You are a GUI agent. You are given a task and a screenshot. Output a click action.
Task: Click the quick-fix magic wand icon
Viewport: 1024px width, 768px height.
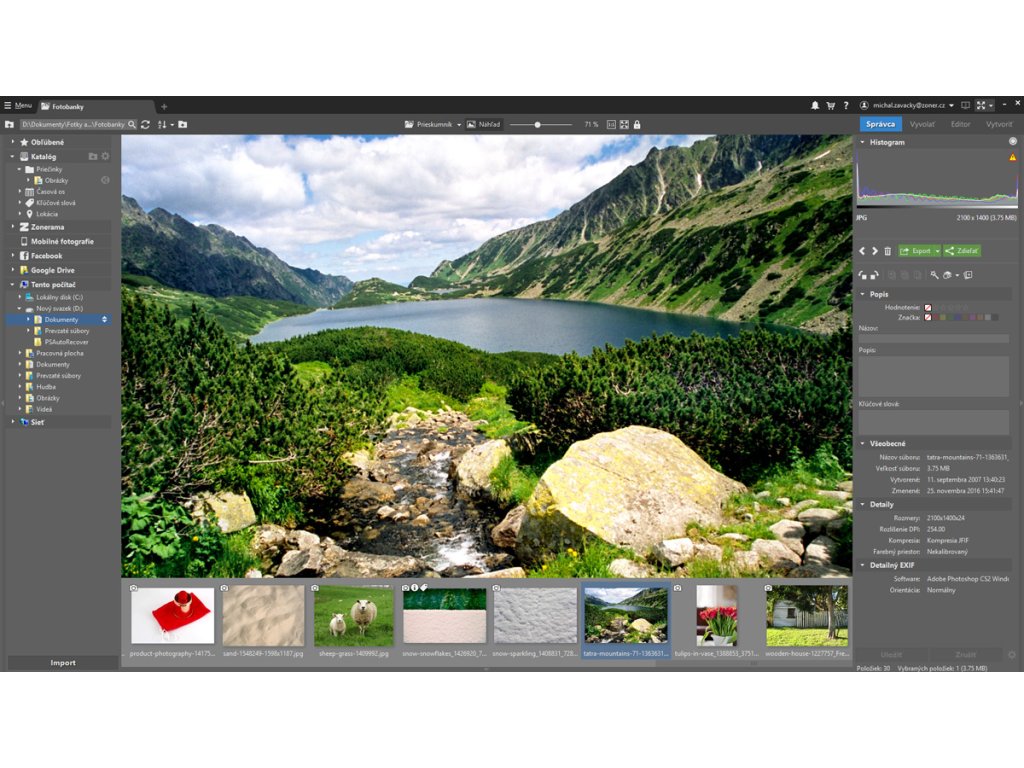[x=935, y=276]
